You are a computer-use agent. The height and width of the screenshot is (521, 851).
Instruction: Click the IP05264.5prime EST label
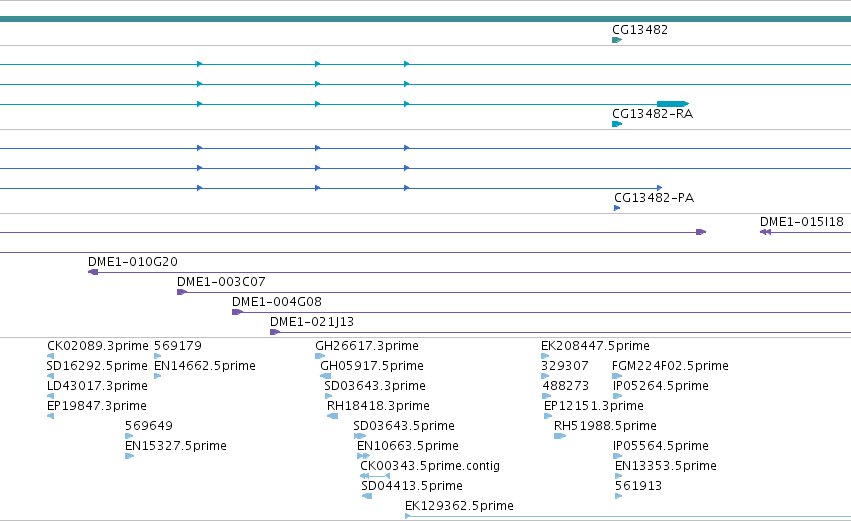[x=661, y=386]
